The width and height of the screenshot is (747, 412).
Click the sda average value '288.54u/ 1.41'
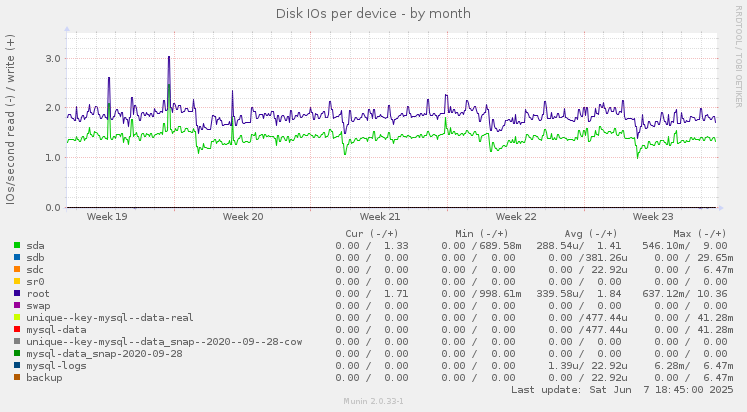(579, 246)
